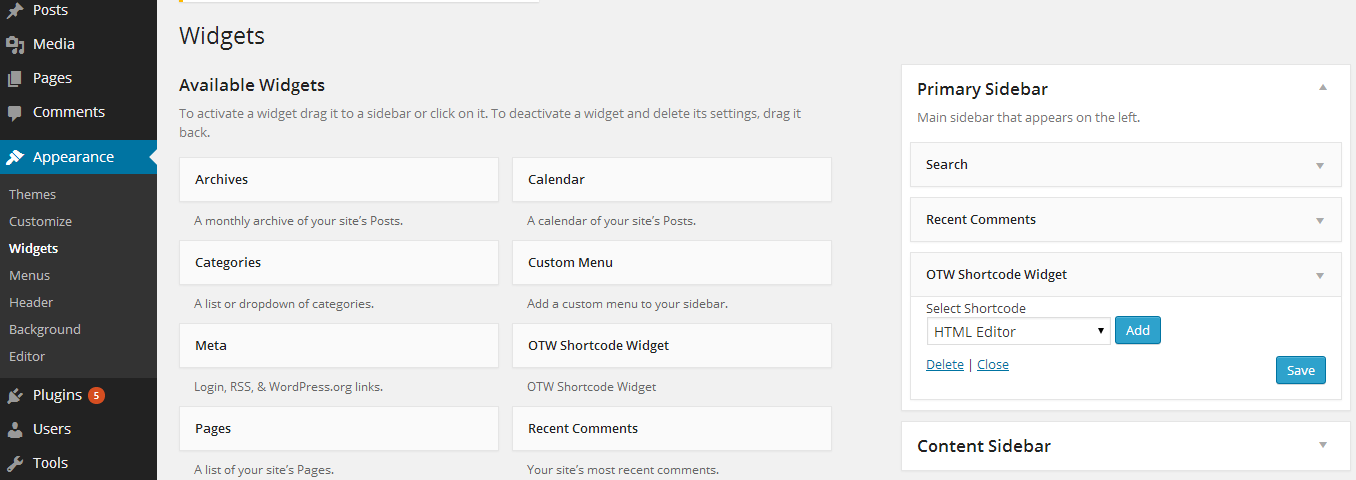Viewport: 1356px width, 480px height.
Task: Click the Delete link in widget
Action: pyautogui.click(x=945, y=365)
